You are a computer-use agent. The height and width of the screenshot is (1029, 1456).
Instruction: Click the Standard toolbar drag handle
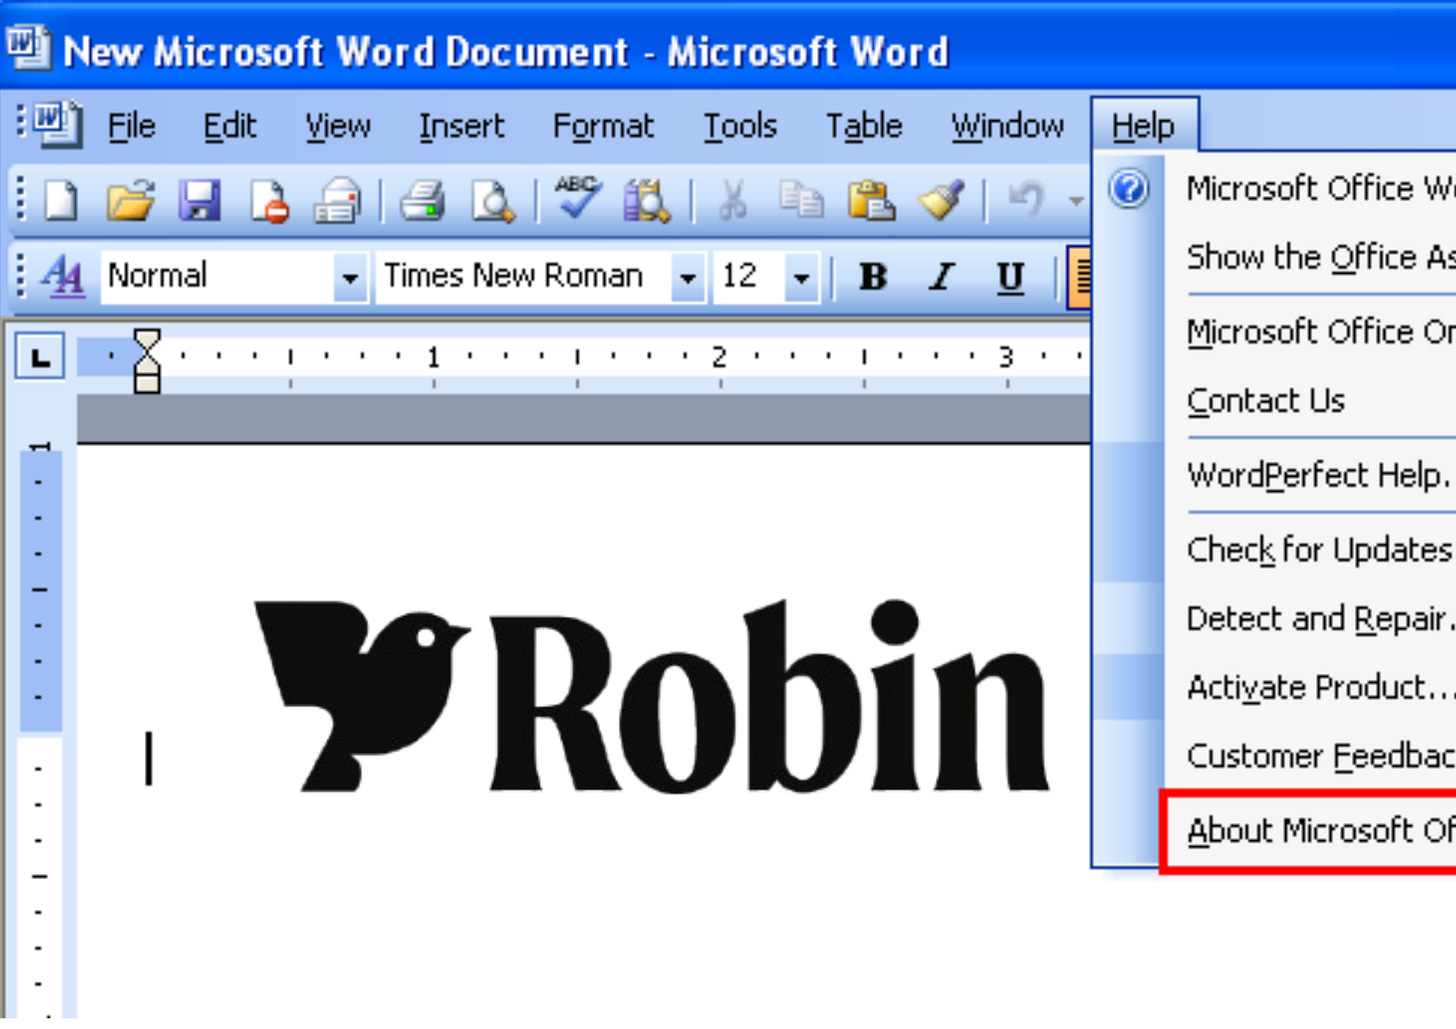[x=19, y=199]
